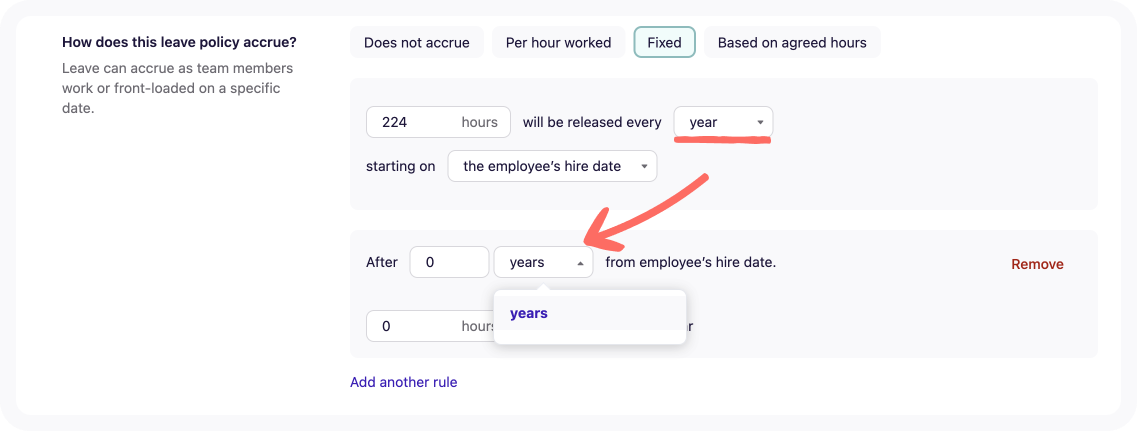
Task: Pick "years" from the open dropdown list
Action: pyautogui.click(x=529, y=313)
